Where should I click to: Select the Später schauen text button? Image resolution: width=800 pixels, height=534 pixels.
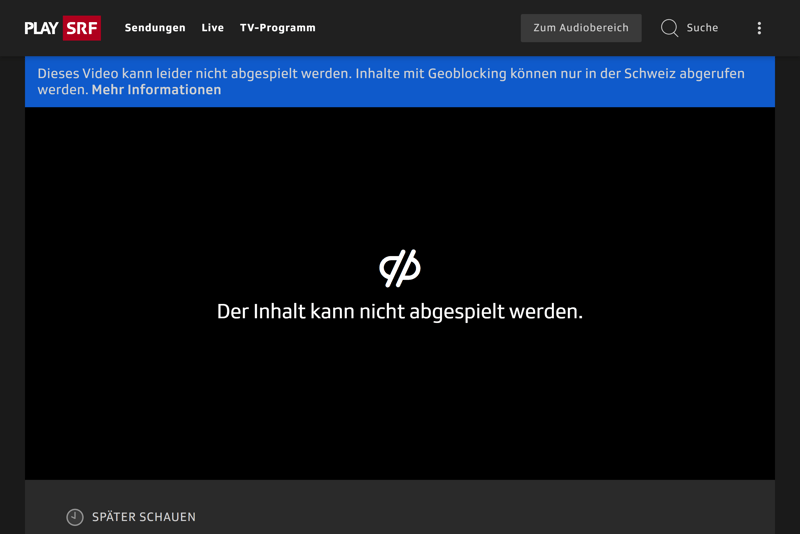[144, 517]
